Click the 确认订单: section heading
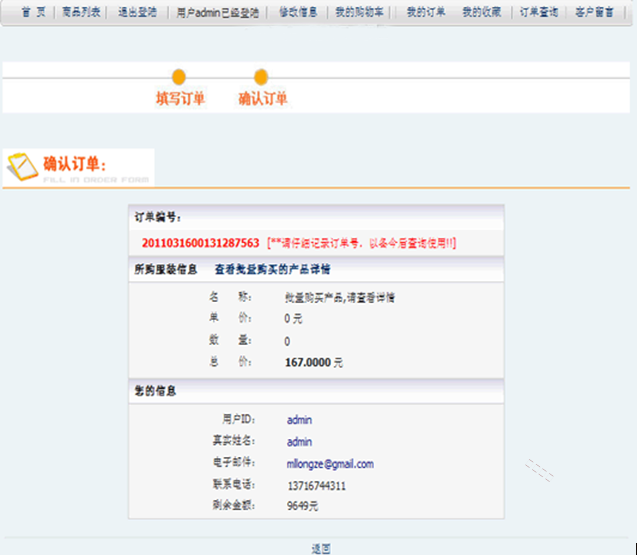The width and height of the screenshot is (637, 555). click(75, 164)
